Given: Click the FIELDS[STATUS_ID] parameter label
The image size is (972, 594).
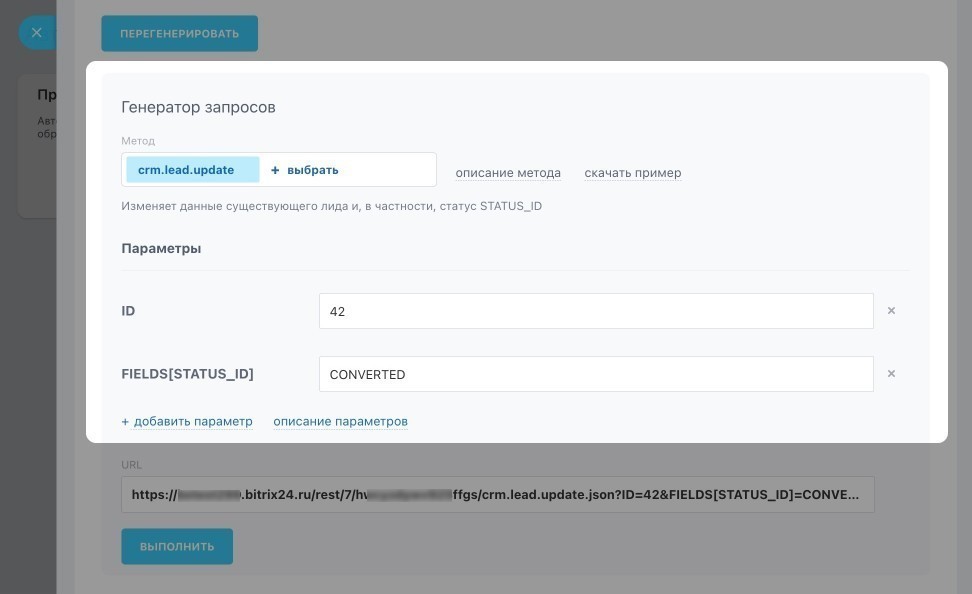Looking at the screenshot, I should (x=187, y=374).
